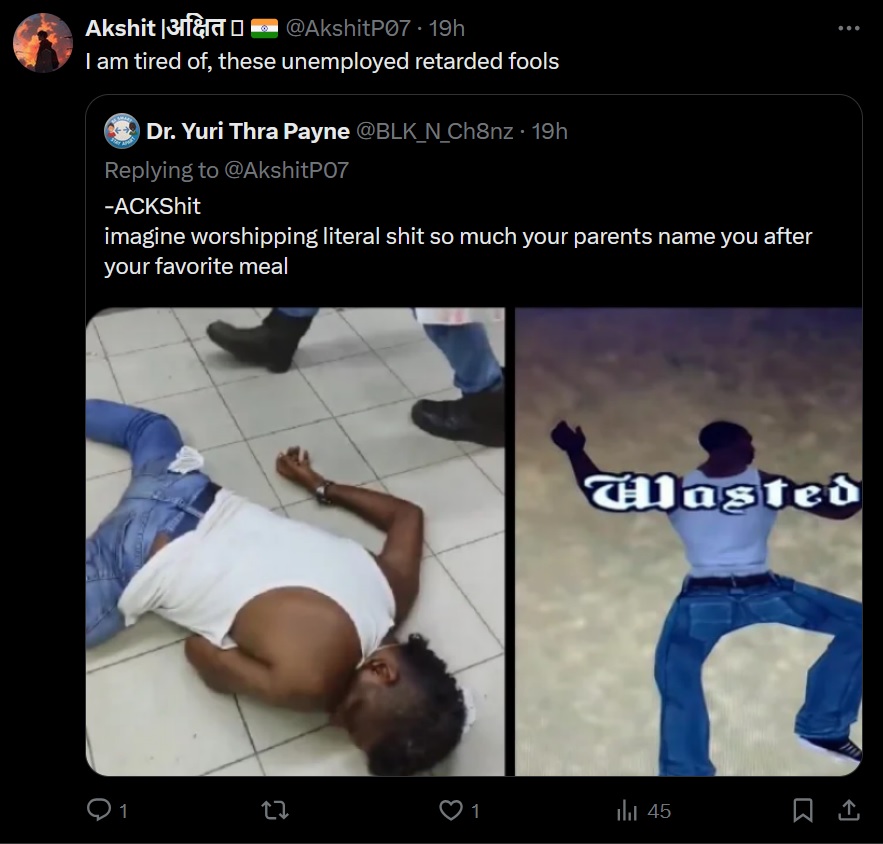Open the left image of man on floor

pos(295,542)
